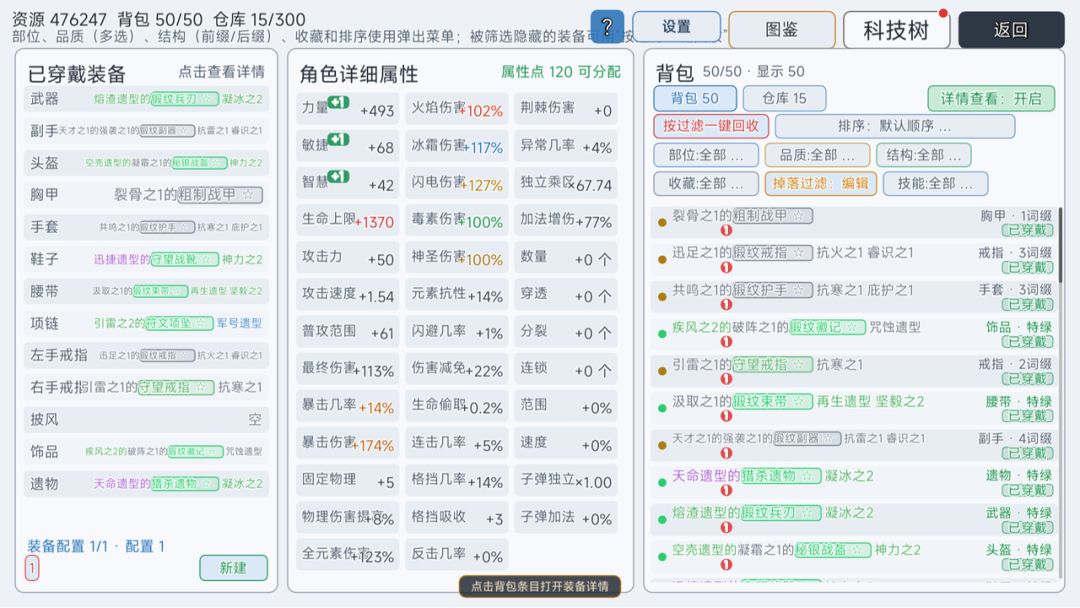Click the red alert icon under 锻纹兵刃 backpack row
Screen dimensions: 1080x608
tap(726, 527)
